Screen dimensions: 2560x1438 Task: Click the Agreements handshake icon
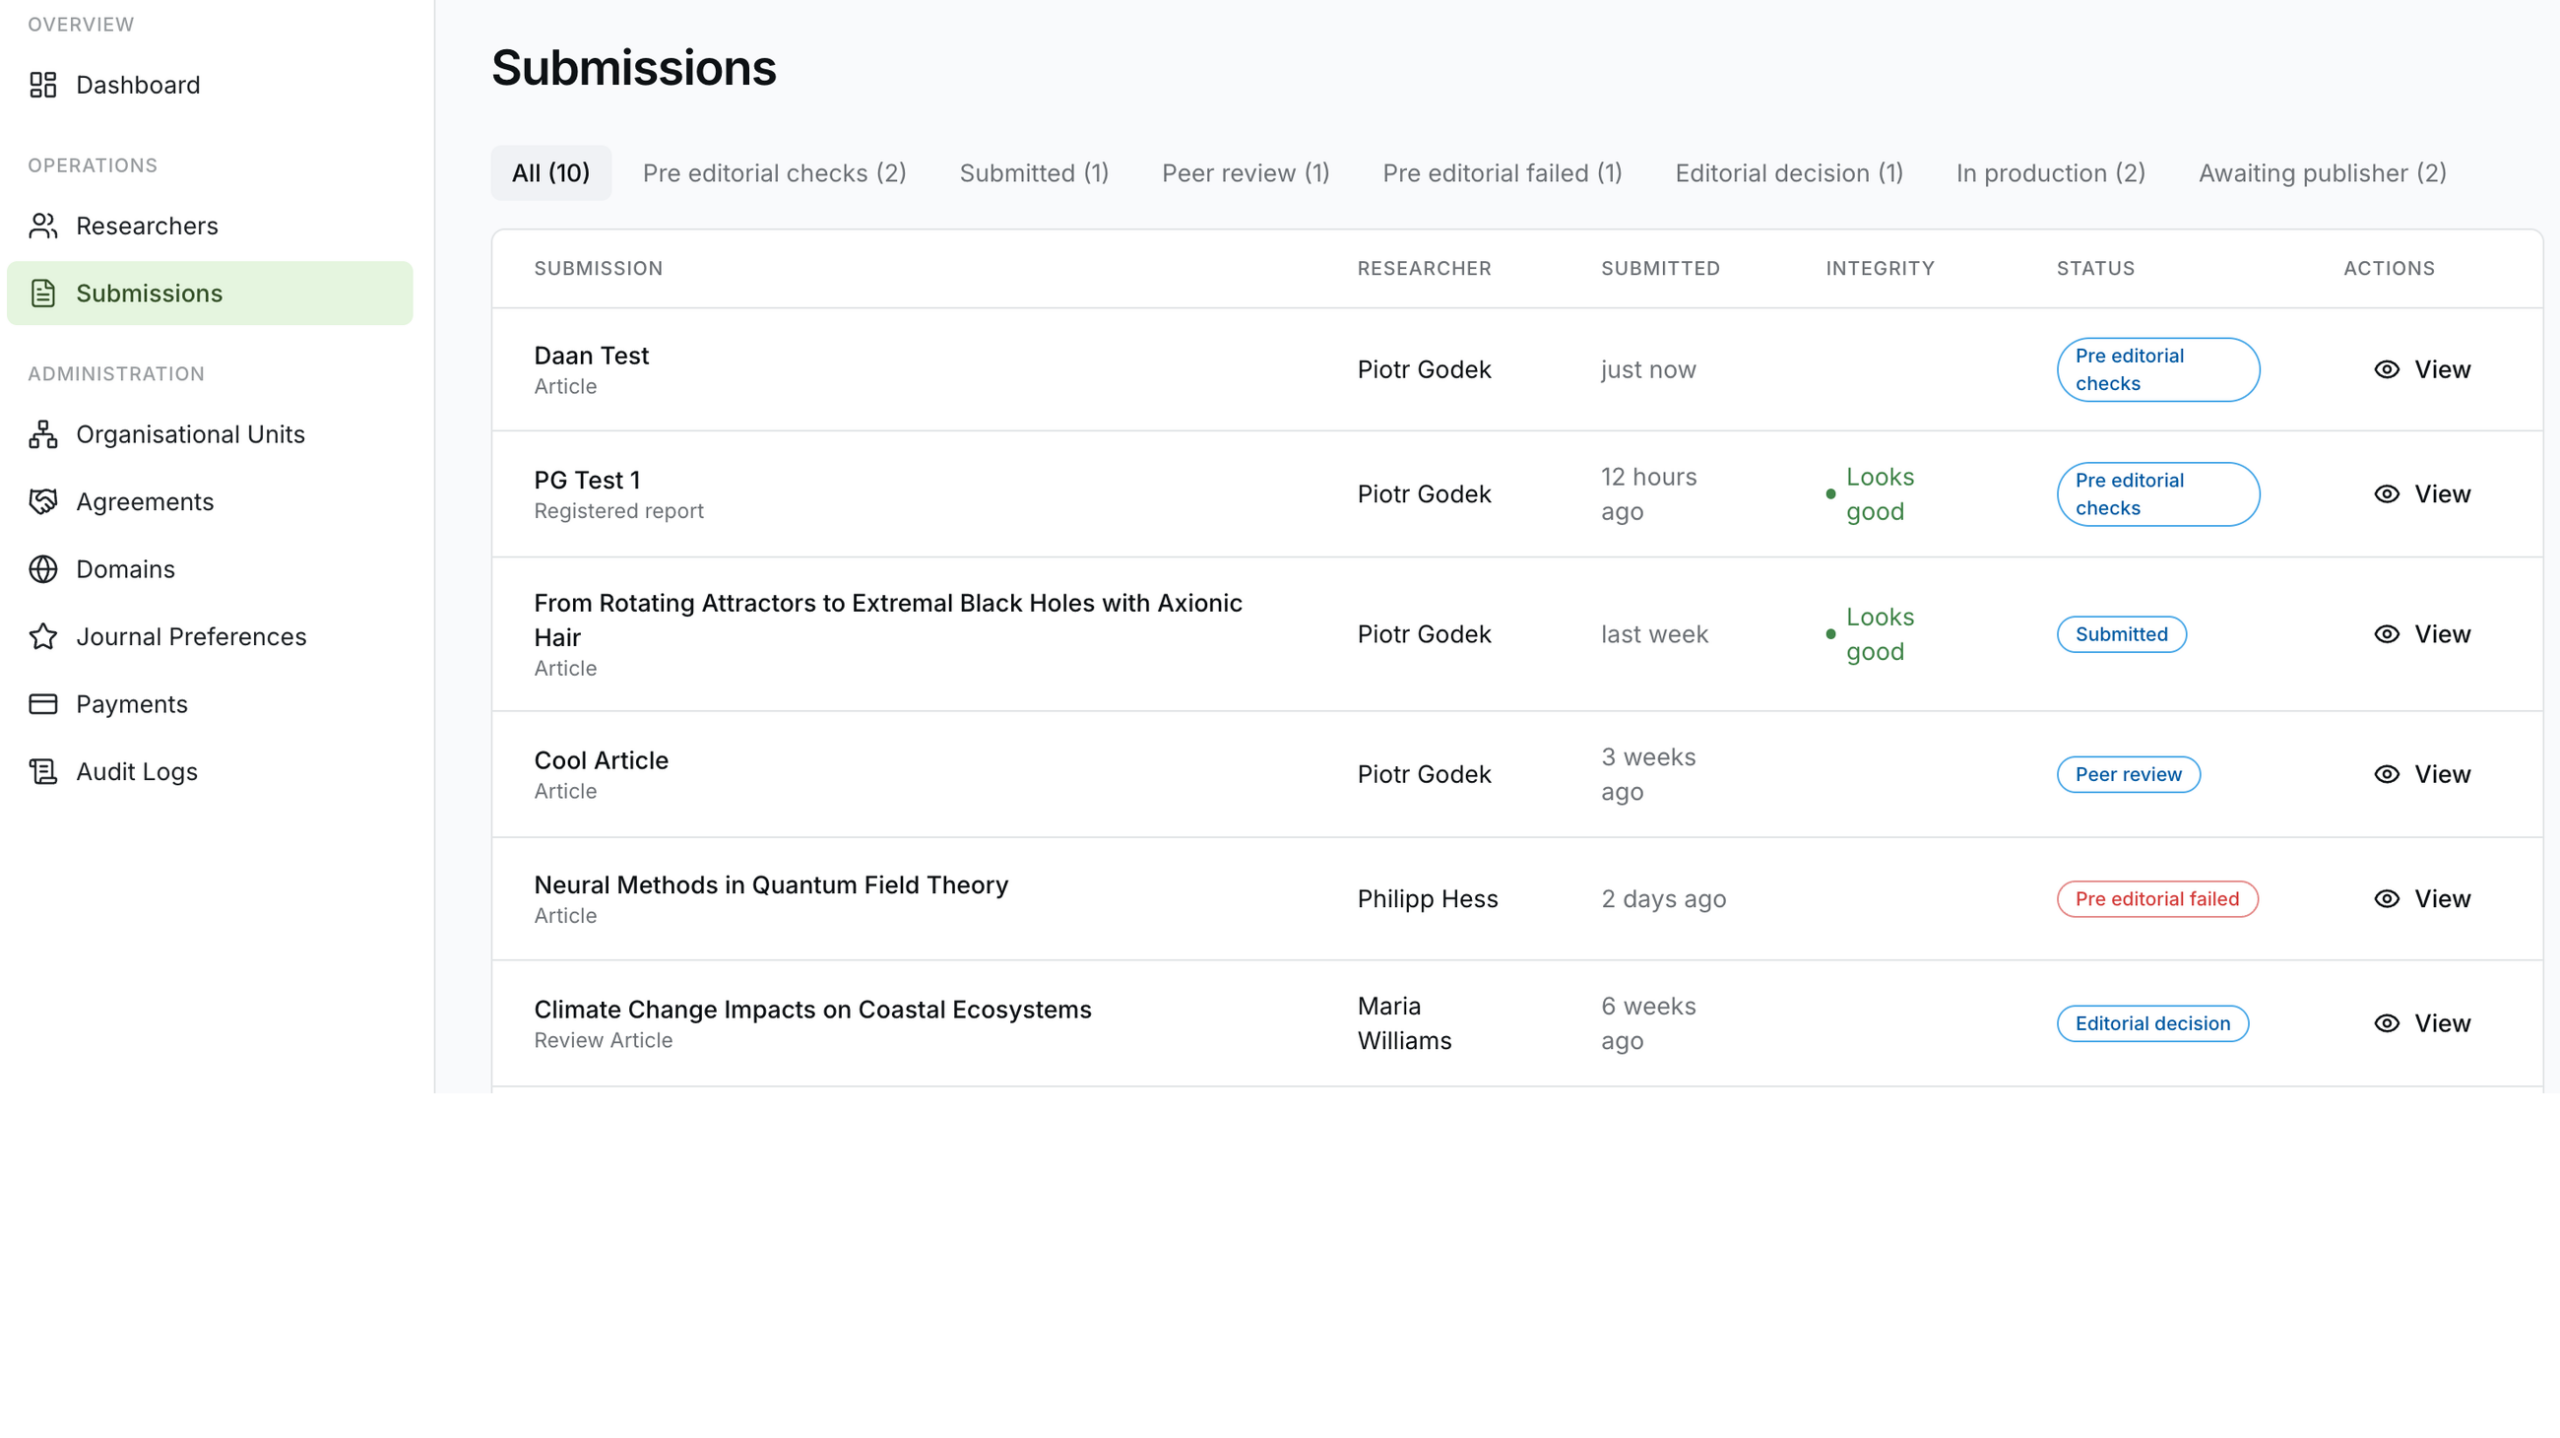click(x=43, y=501)
